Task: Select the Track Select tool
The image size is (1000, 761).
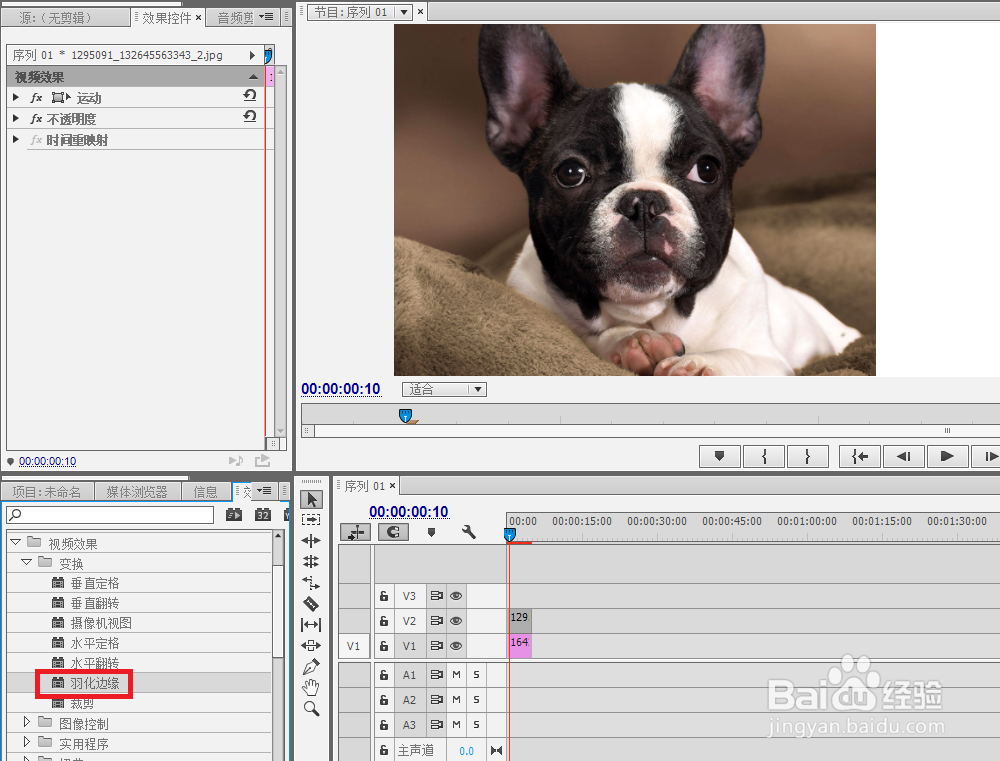Action: [311, 520]
